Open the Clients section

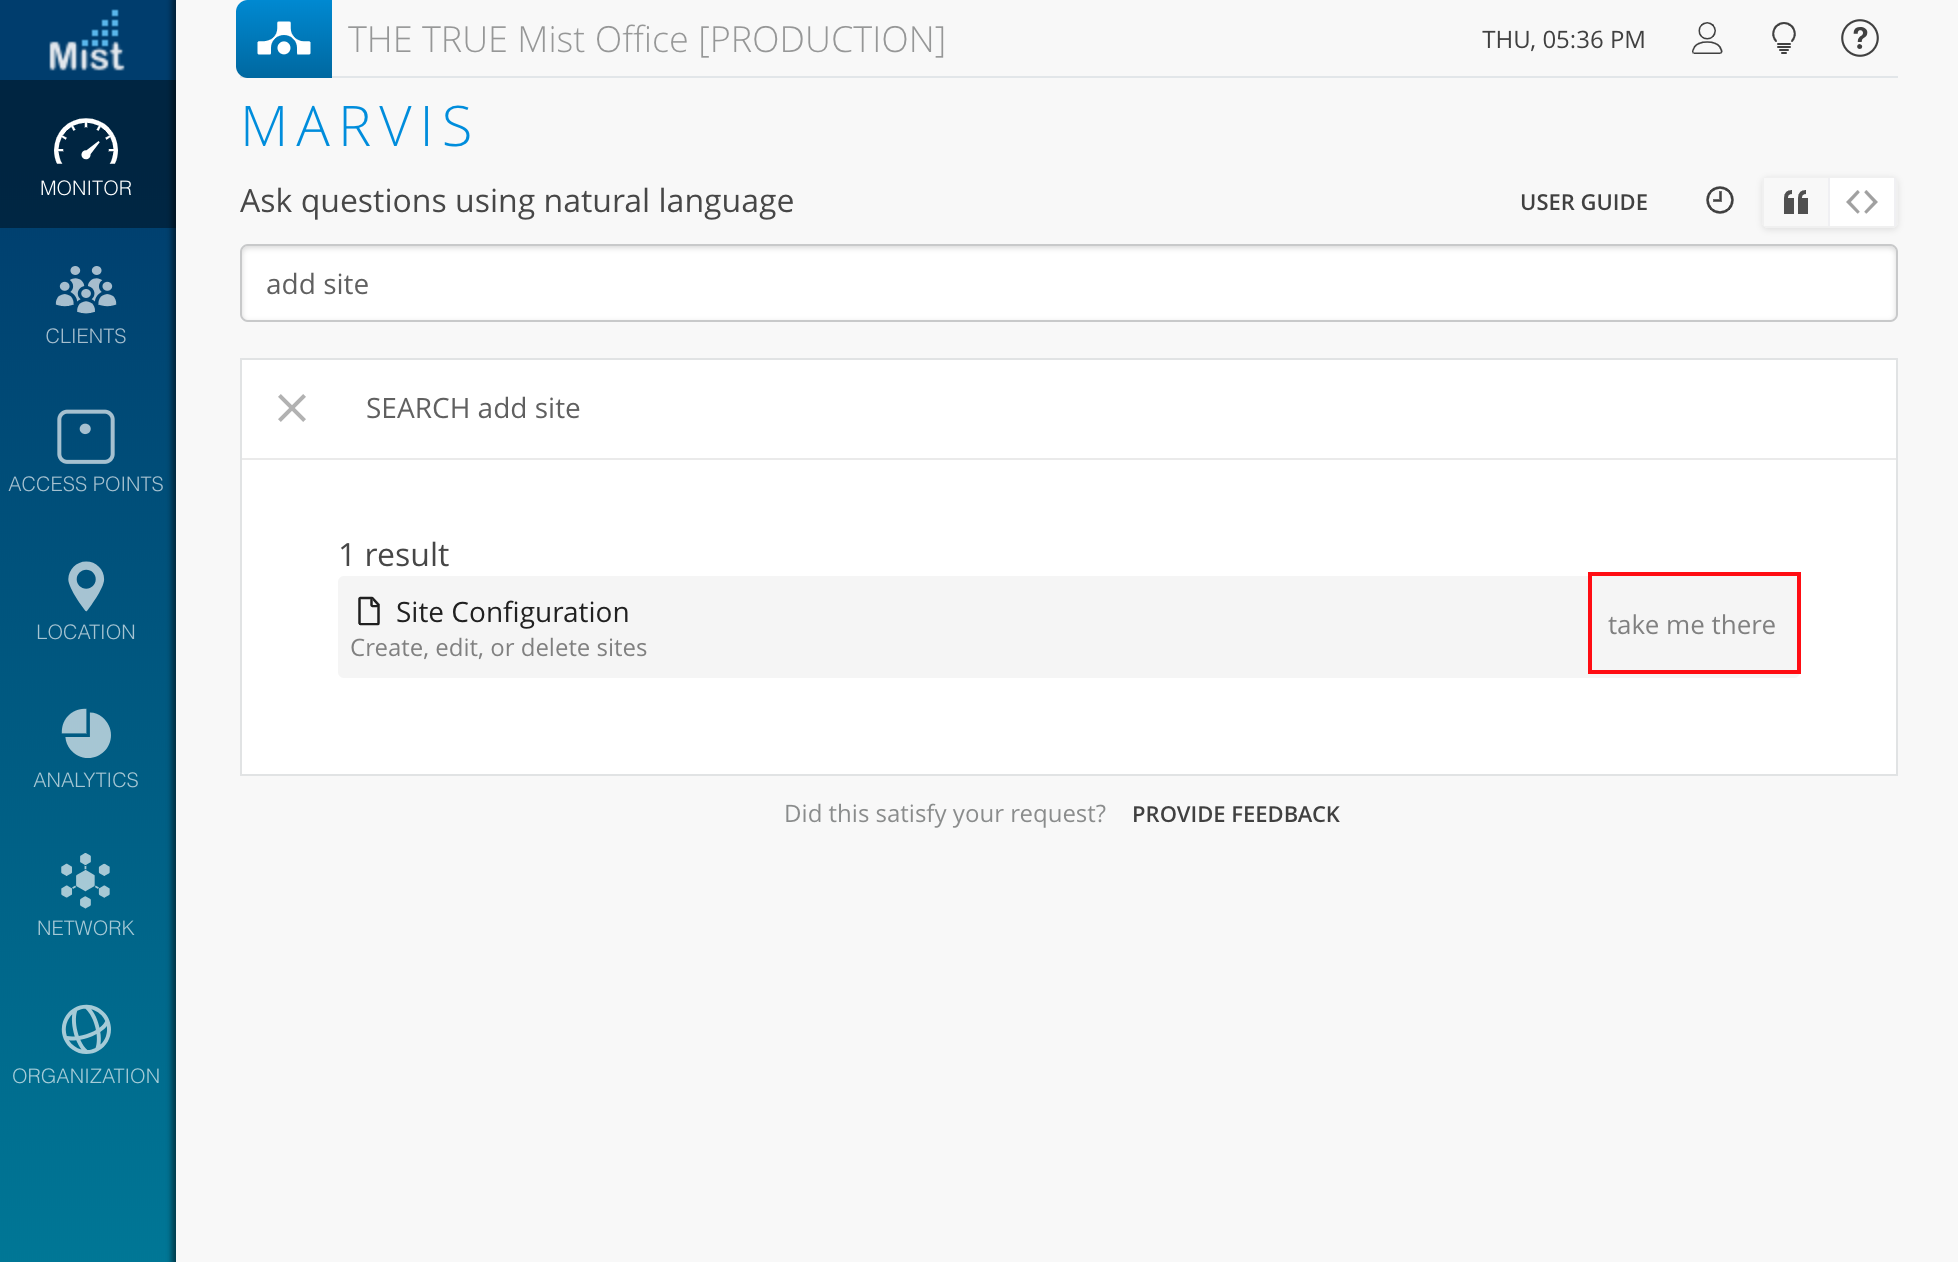pos(86,305)
